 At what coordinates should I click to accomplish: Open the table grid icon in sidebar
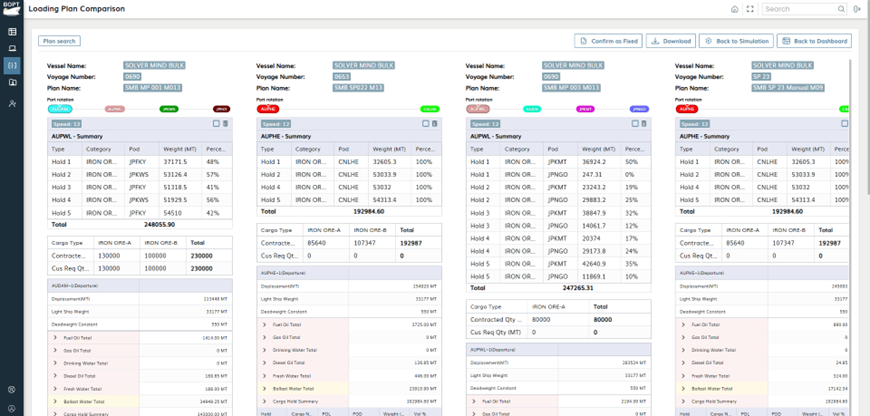(x=12, y=32)
